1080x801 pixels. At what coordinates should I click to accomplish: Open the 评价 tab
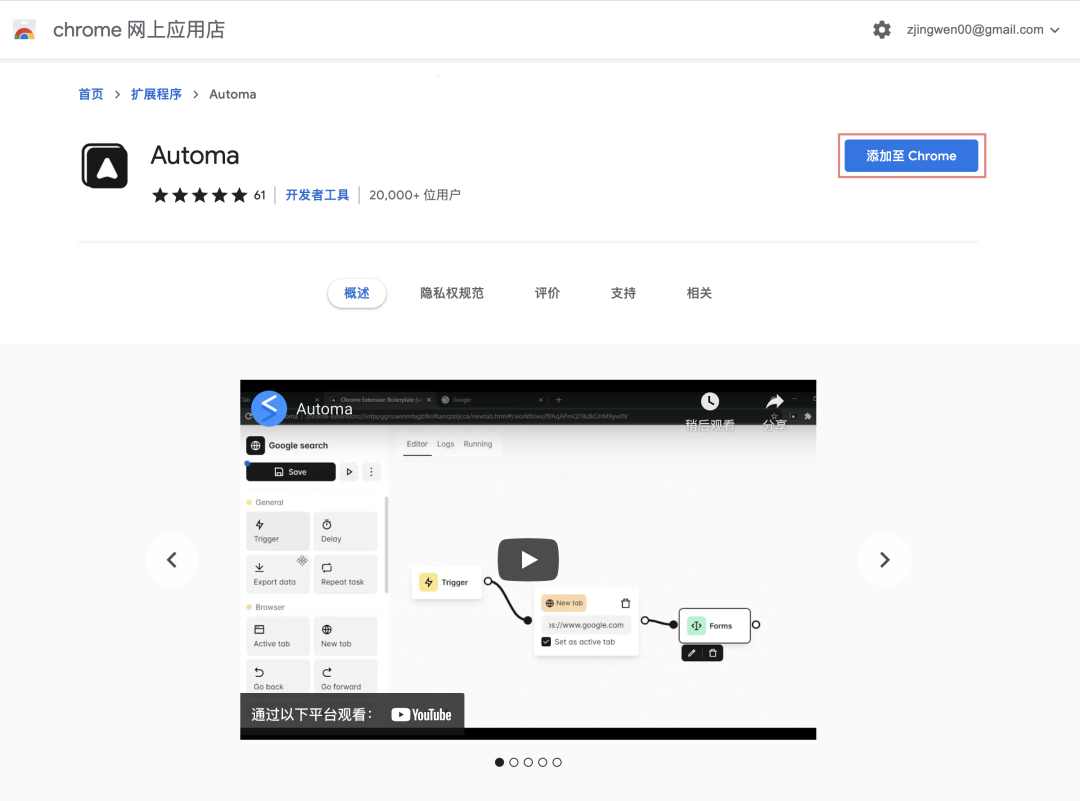(548, 293)
